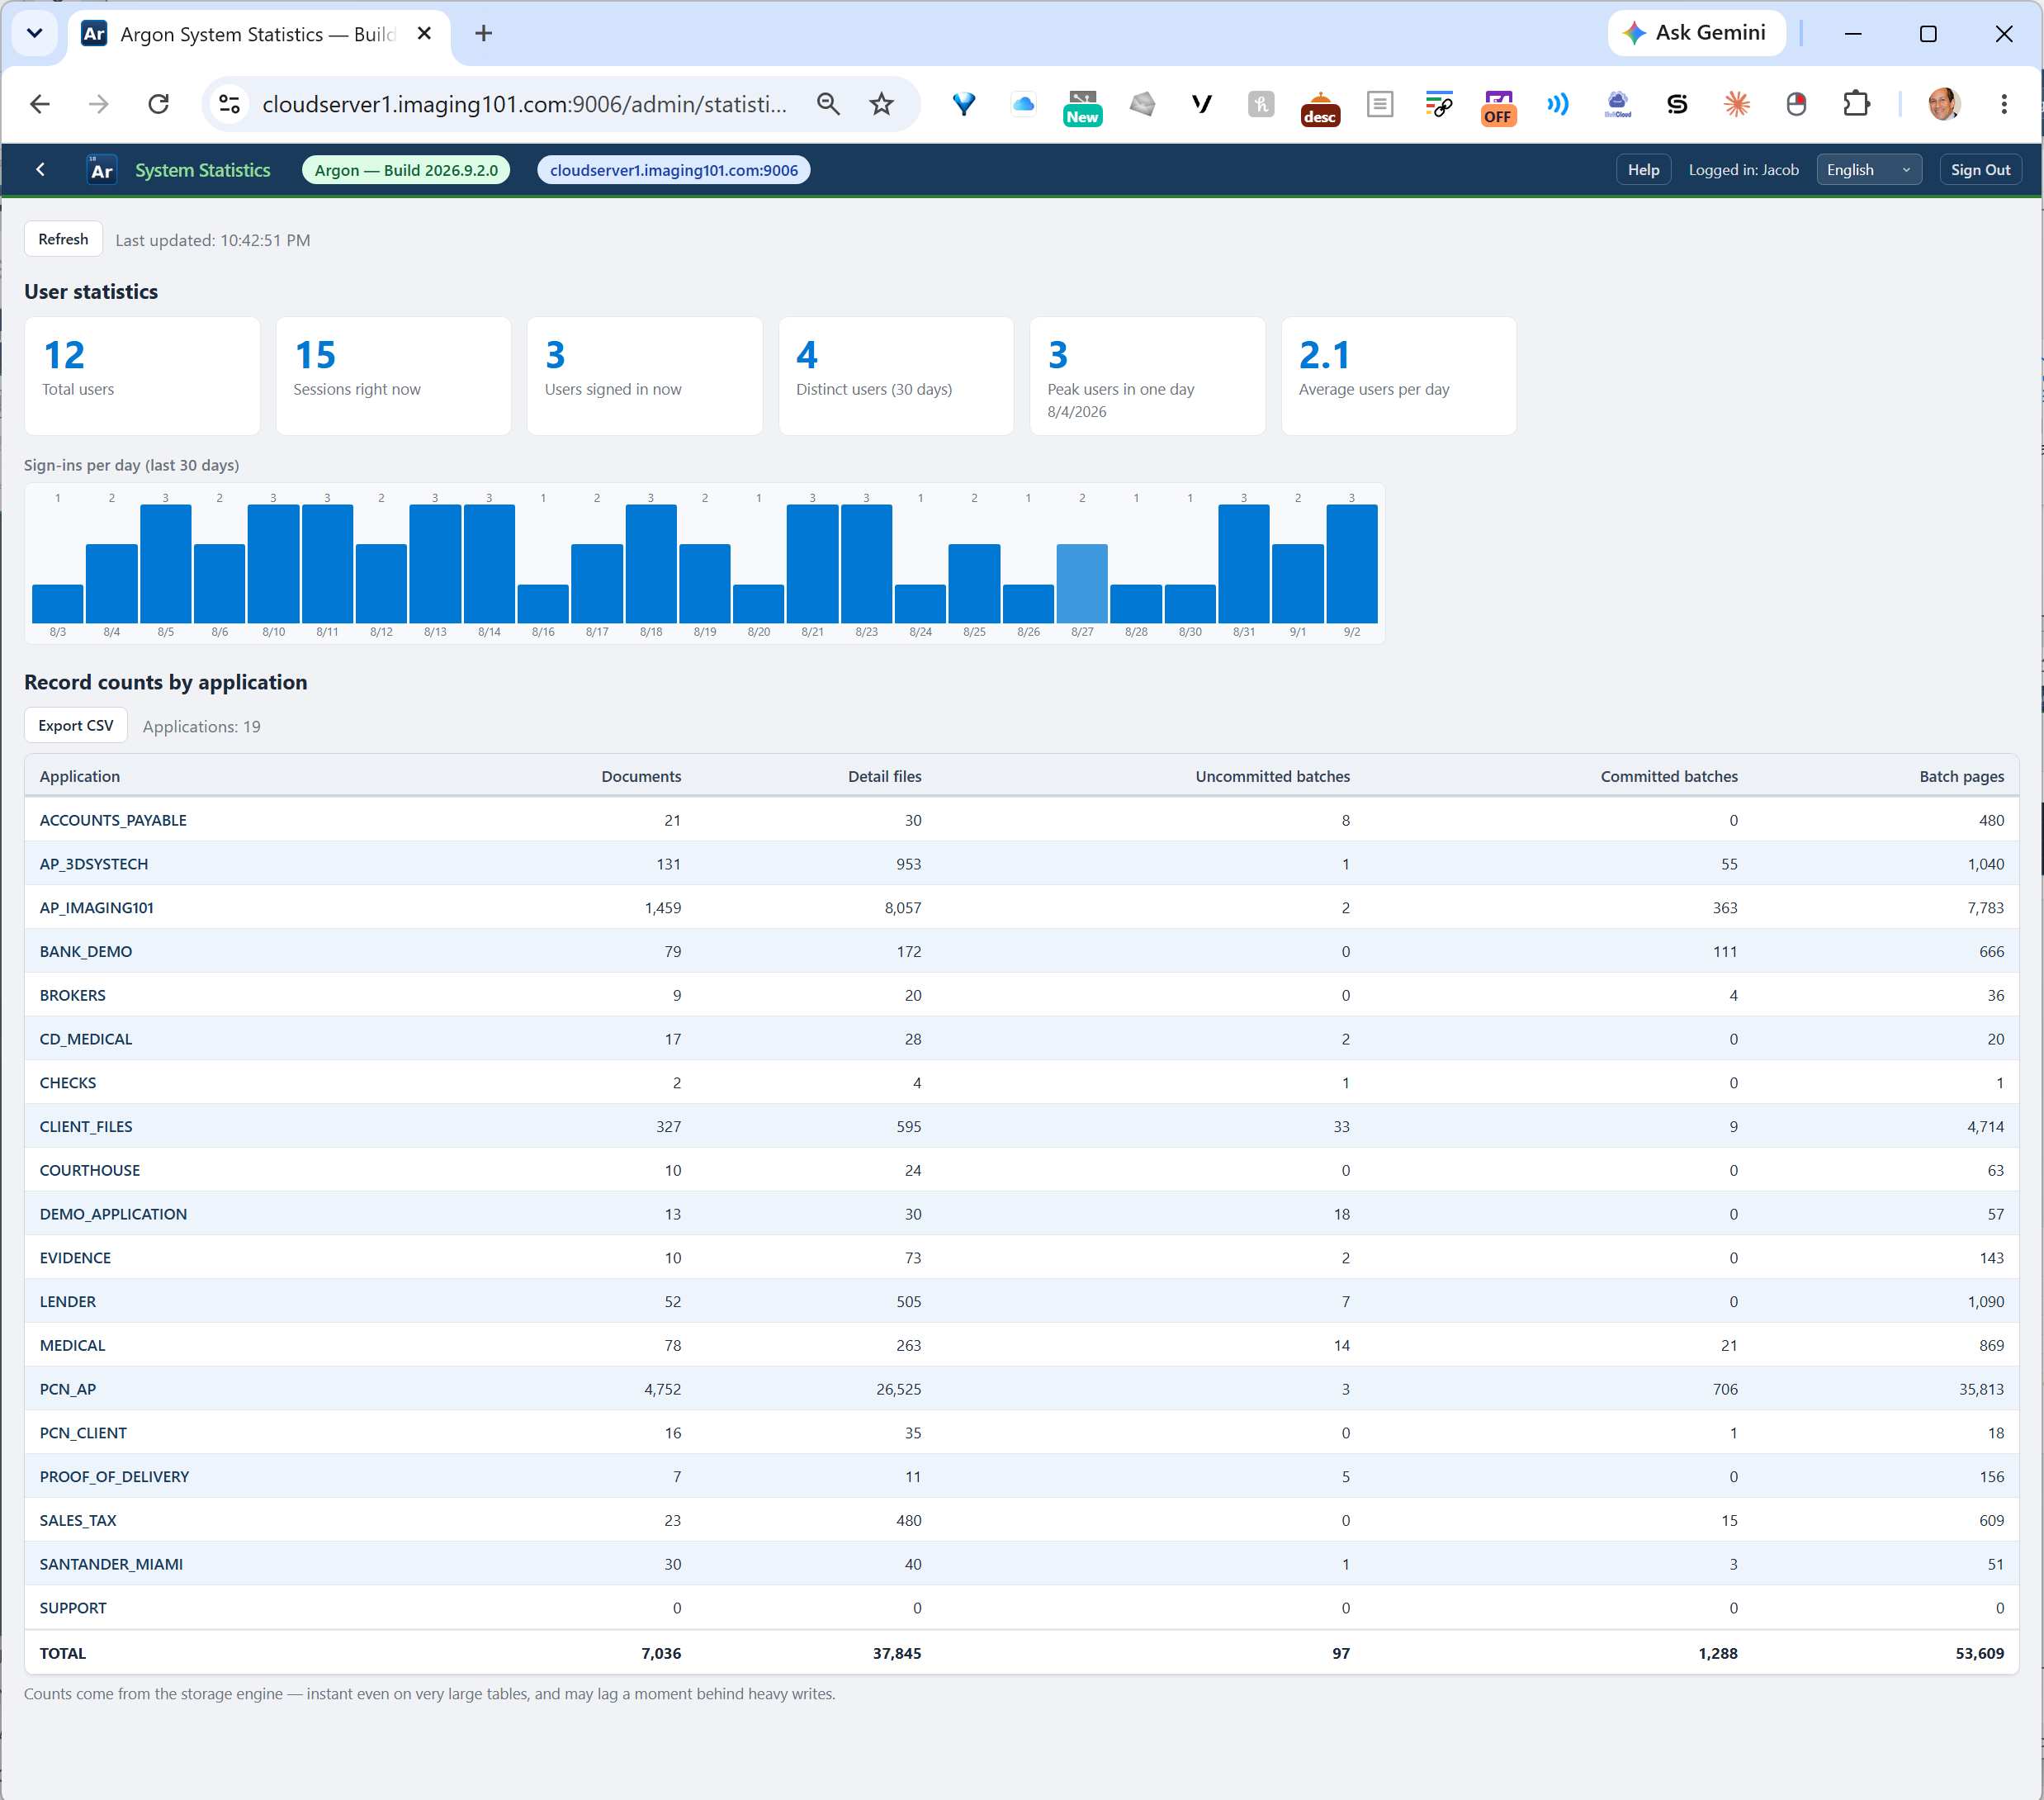Open the Extensions puzzle piece menu
Screen dimensions: 2044x1800
coord(1856,104)
